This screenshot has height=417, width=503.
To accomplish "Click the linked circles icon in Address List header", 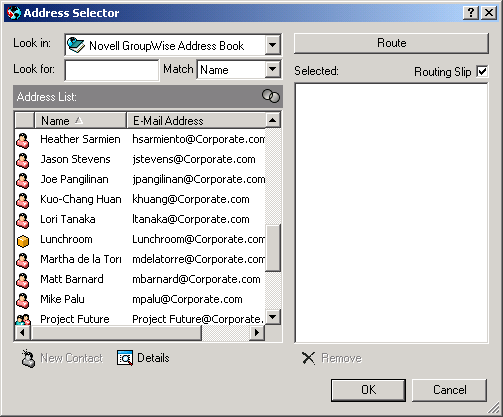I will click(271, 96).
